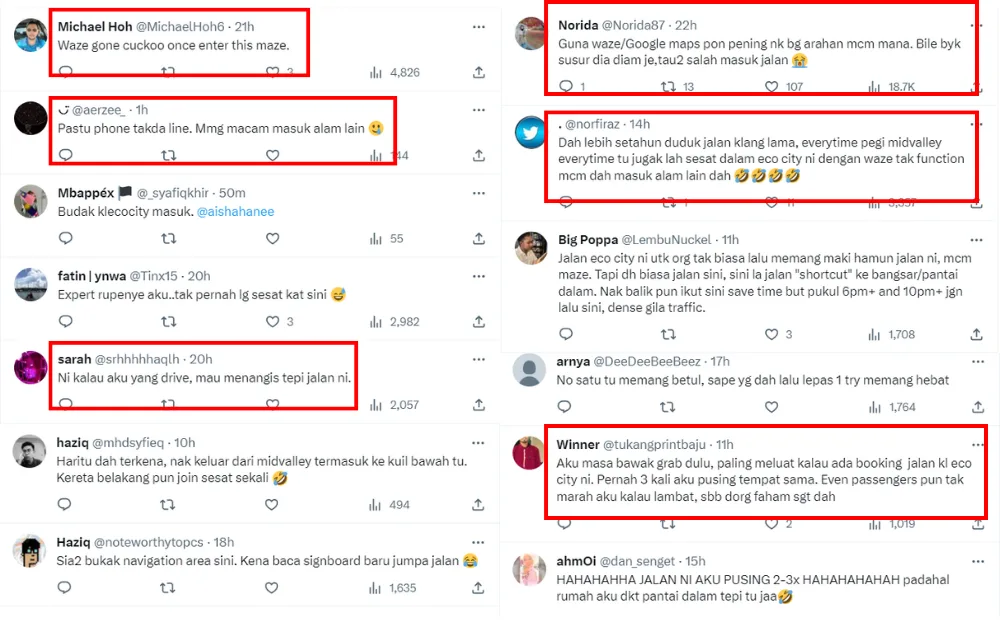1000x623 pixels.
Task: Open the @aishahanee mention link
Action: [235, 212]
